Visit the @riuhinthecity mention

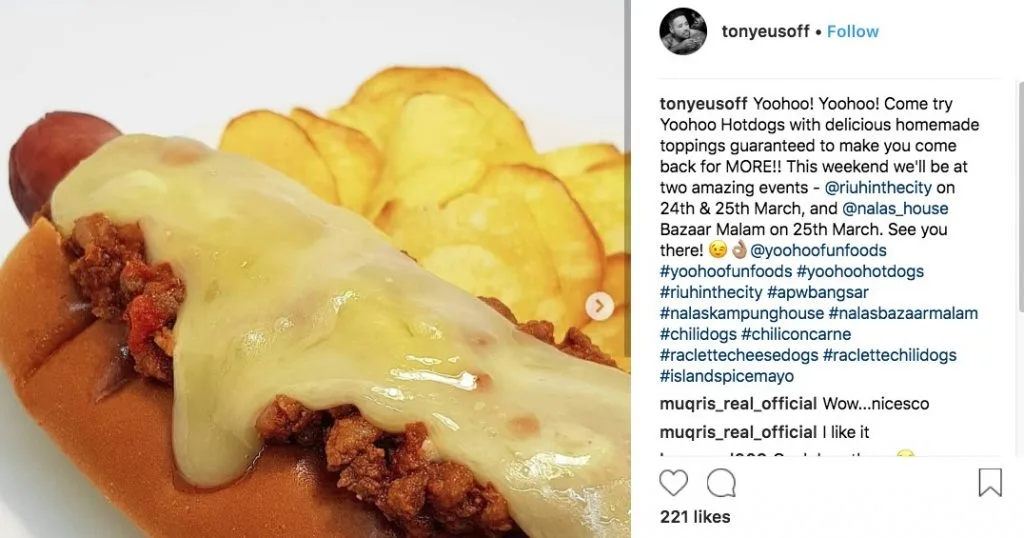[878, 187]
